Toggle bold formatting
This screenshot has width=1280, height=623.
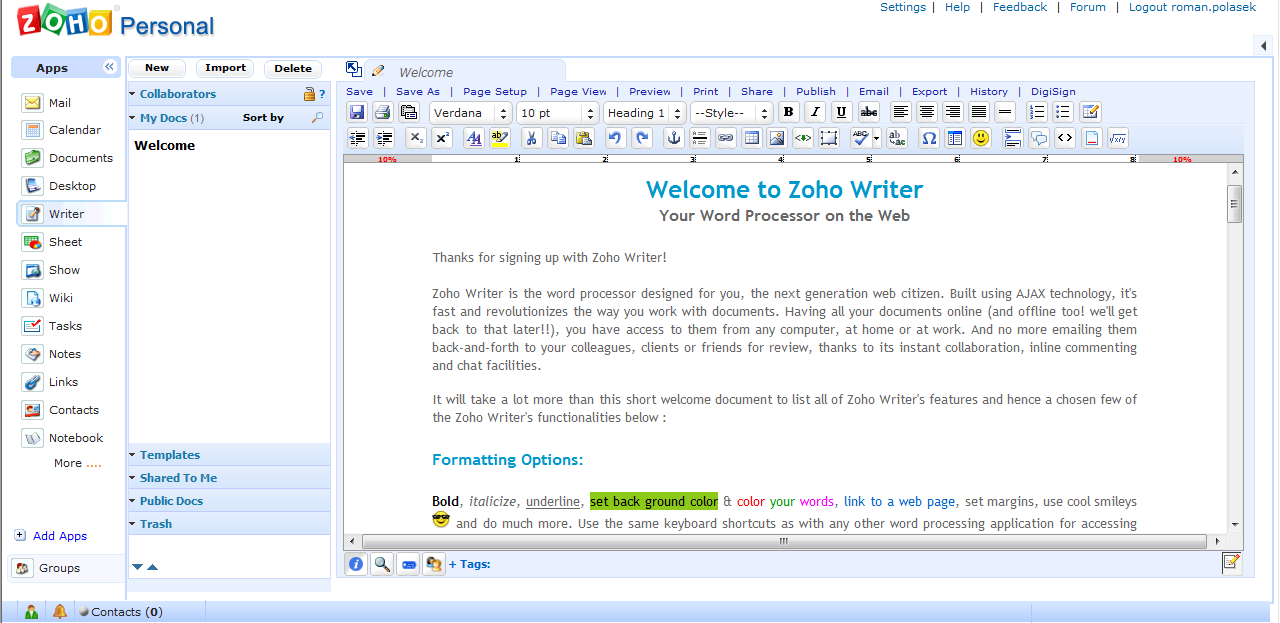(789, 112)
